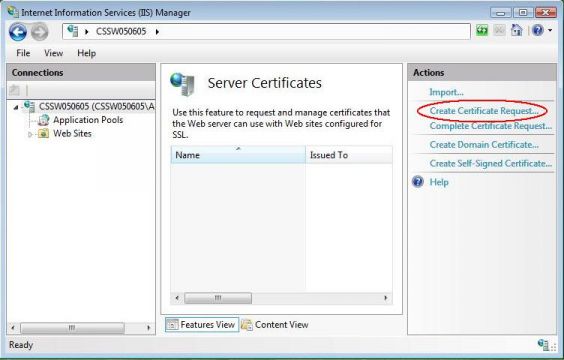Open the View menu
The image size is (564, 360).
pyautogui.click(x=54, y=53)
